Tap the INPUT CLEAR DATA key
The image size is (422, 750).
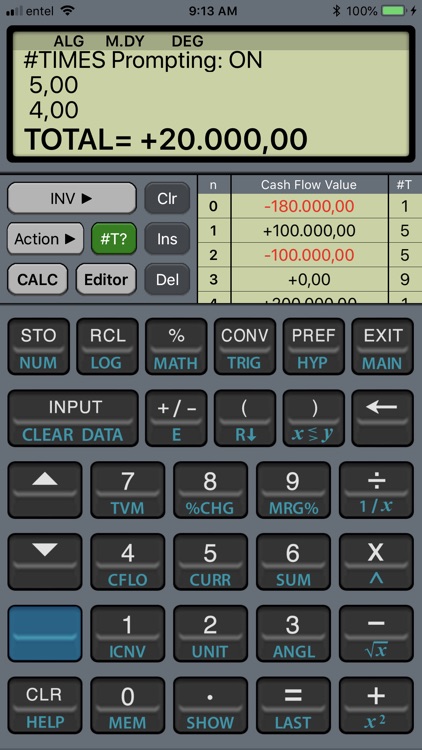pos(73,418)
